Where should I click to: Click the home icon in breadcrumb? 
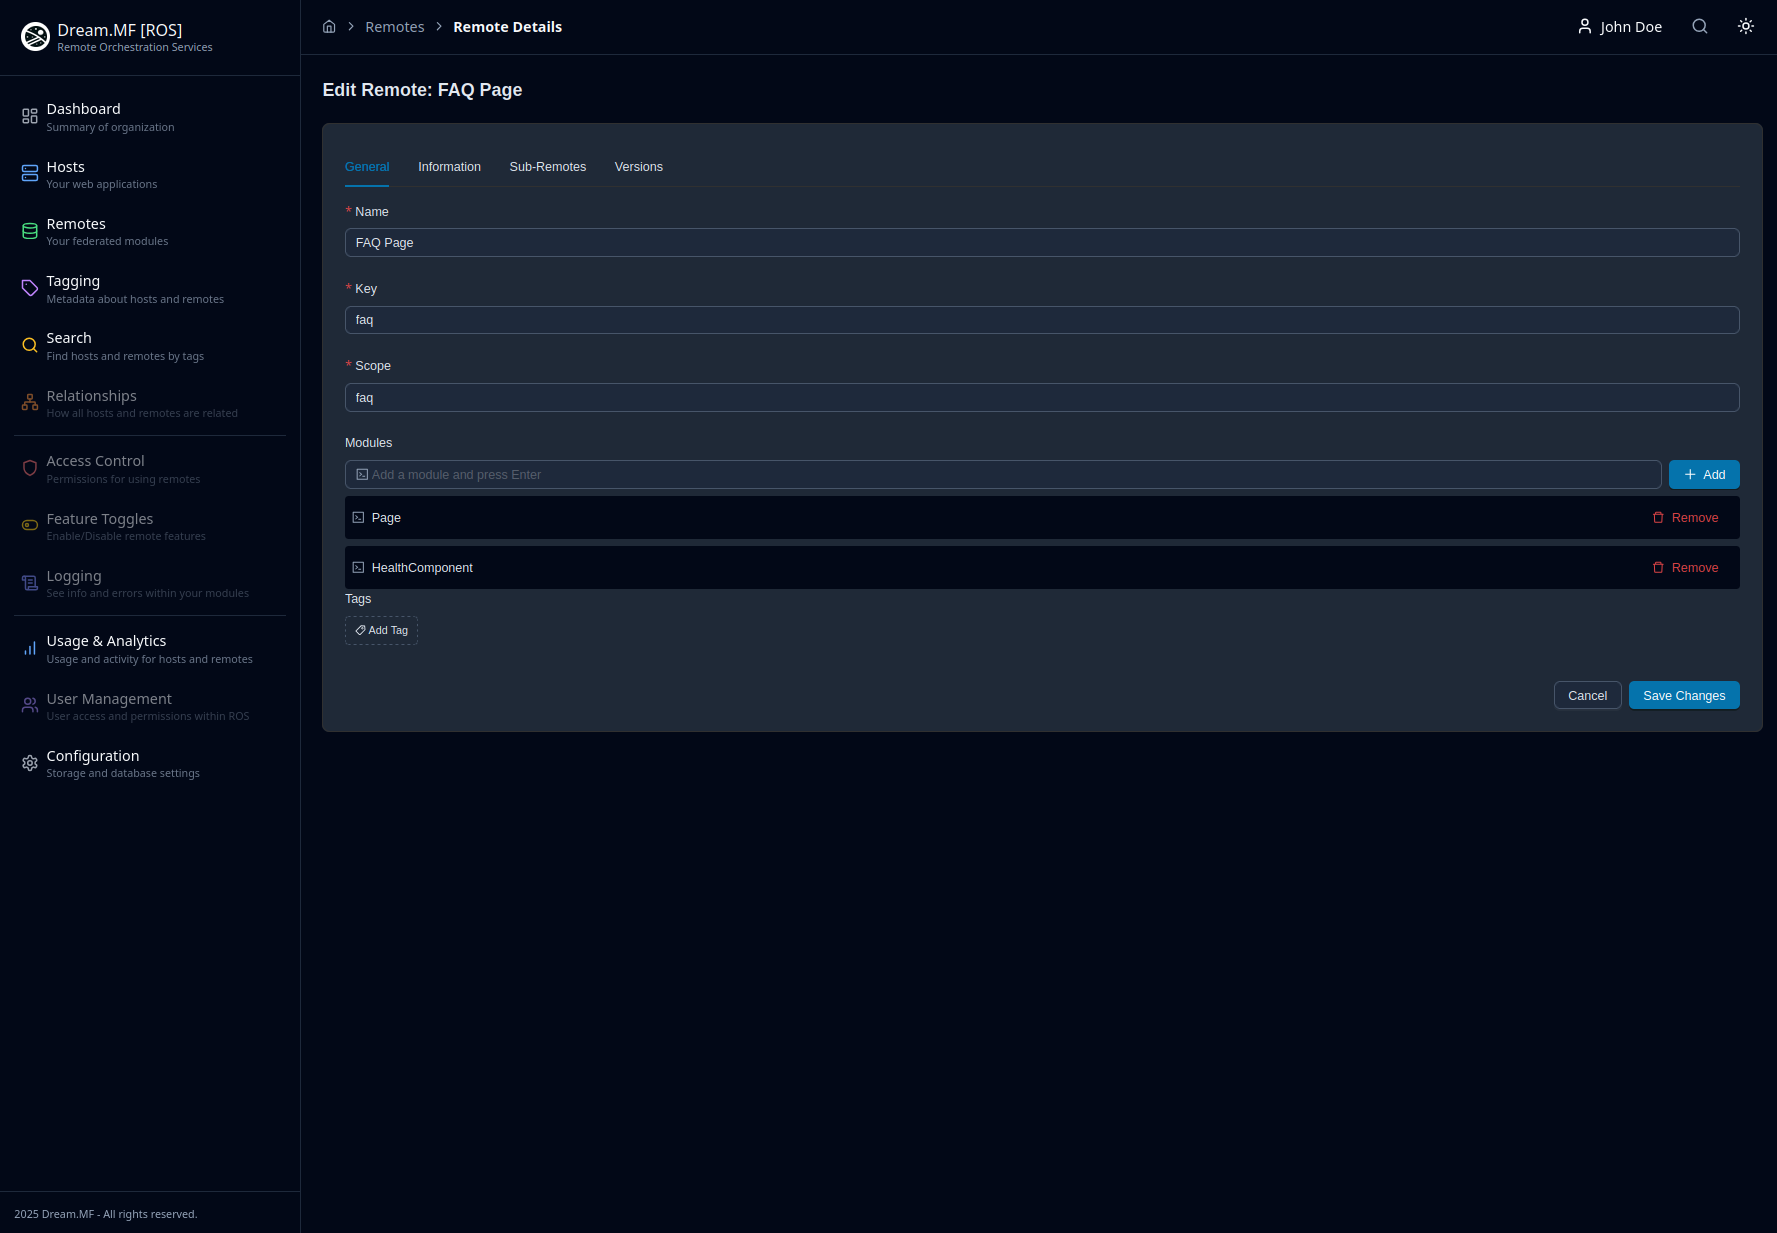[x=329, y=27]
